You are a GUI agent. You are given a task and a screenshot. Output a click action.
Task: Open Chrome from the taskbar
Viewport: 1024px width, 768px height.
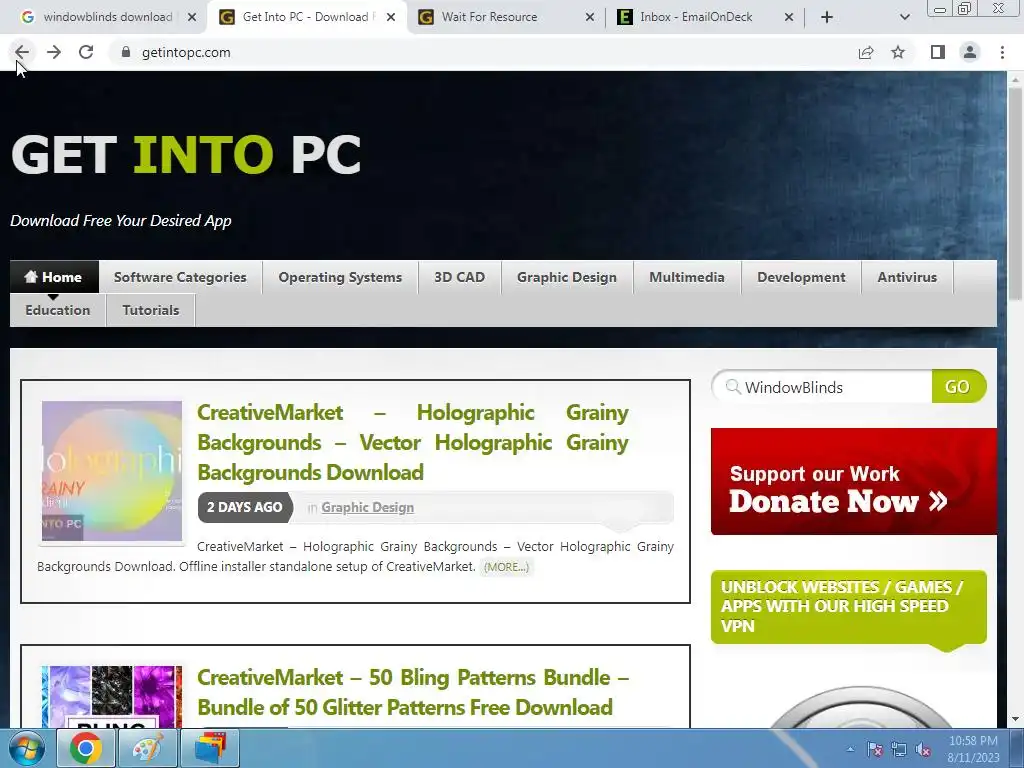86,748
